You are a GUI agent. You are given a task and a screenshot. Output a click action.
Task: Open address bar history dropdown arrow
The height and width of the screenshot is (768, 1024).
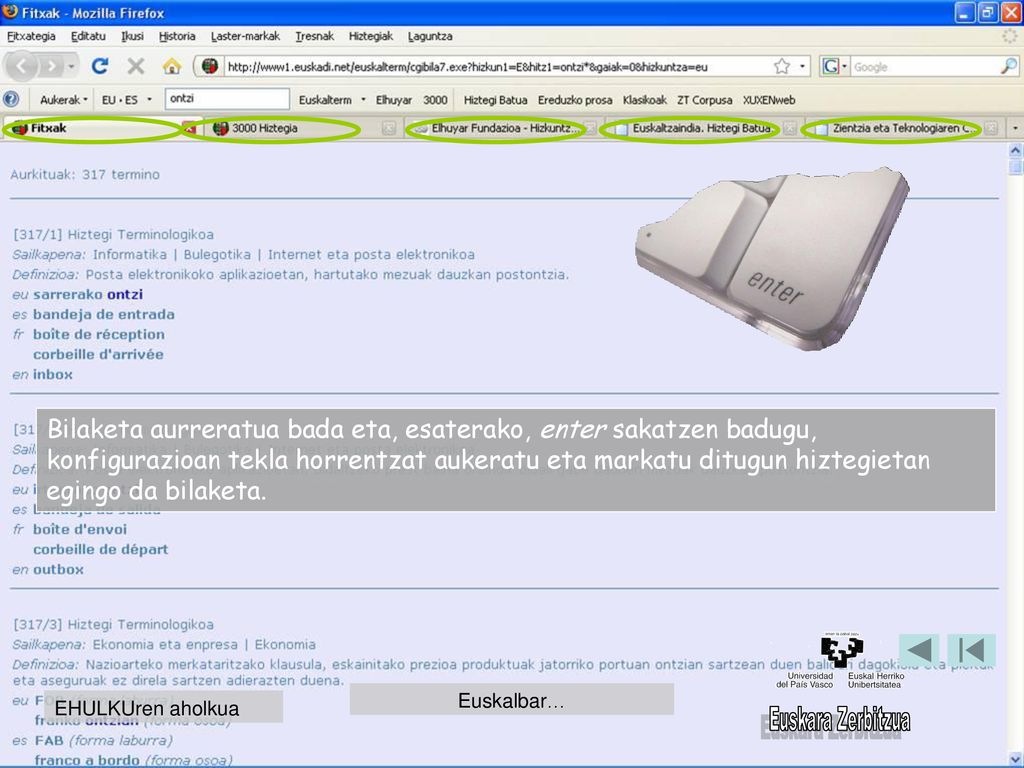tap(803, 66)
